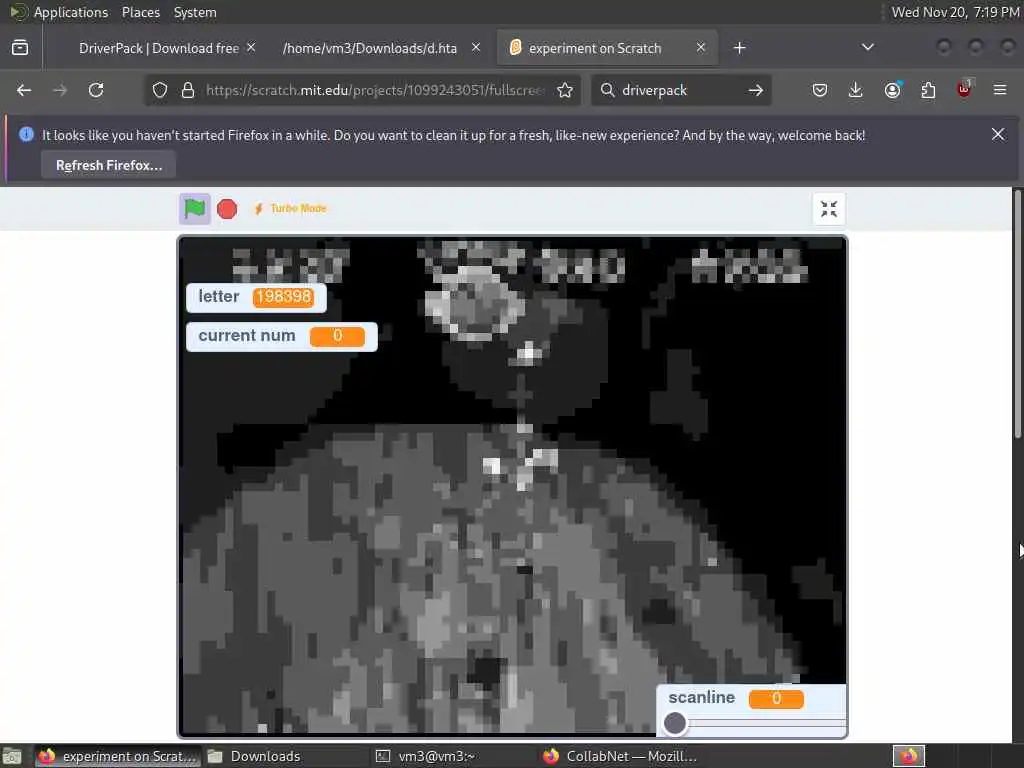Click the Scratch stage image
This screenshot has height=768, width=1024.
click(x=513, y=487)
